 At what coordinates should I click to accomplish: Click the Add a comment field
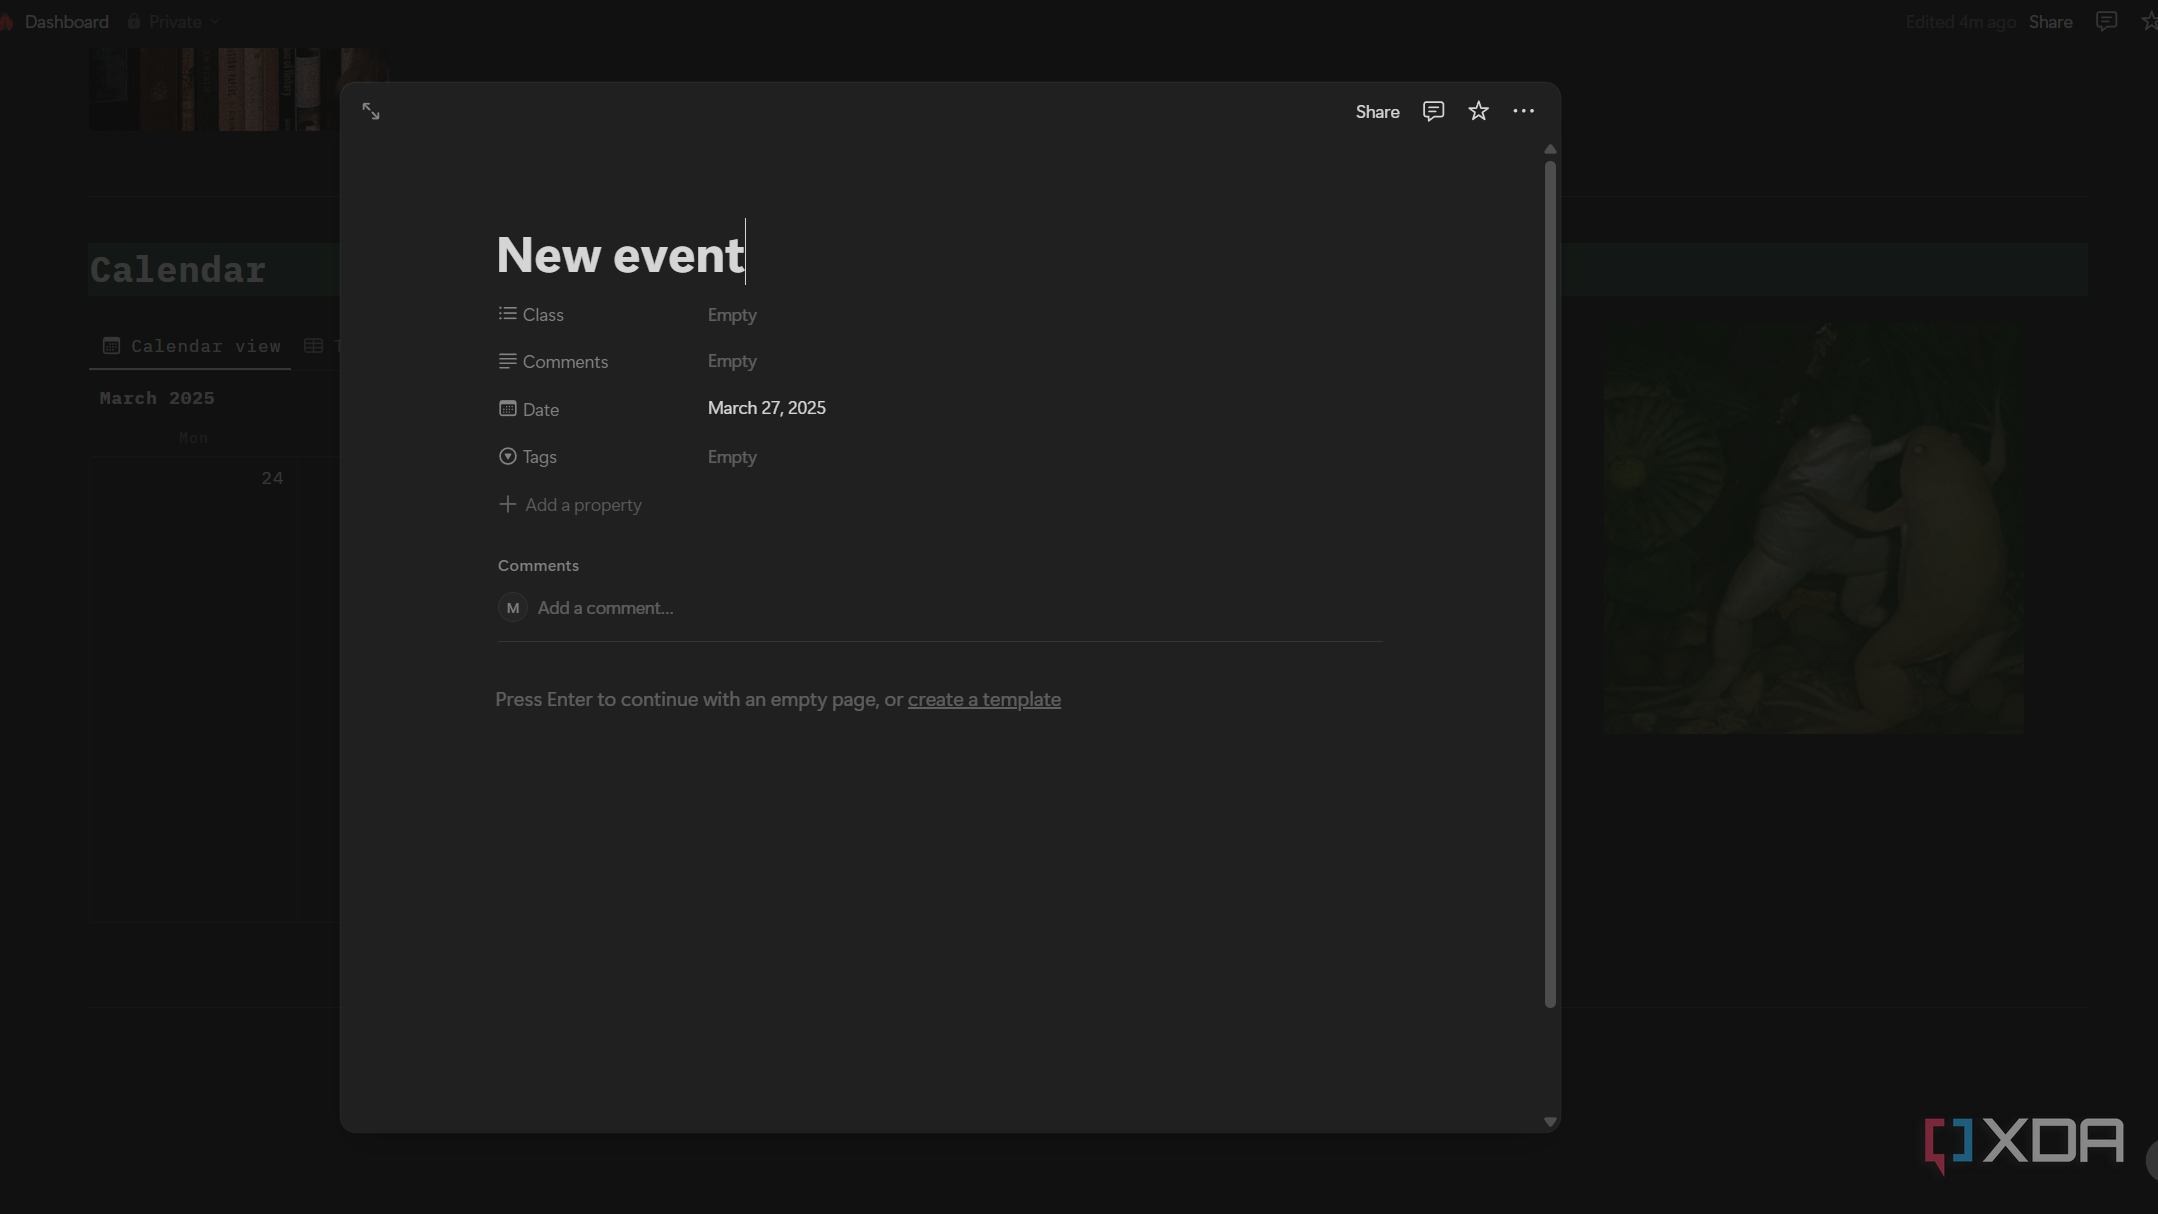605,608
